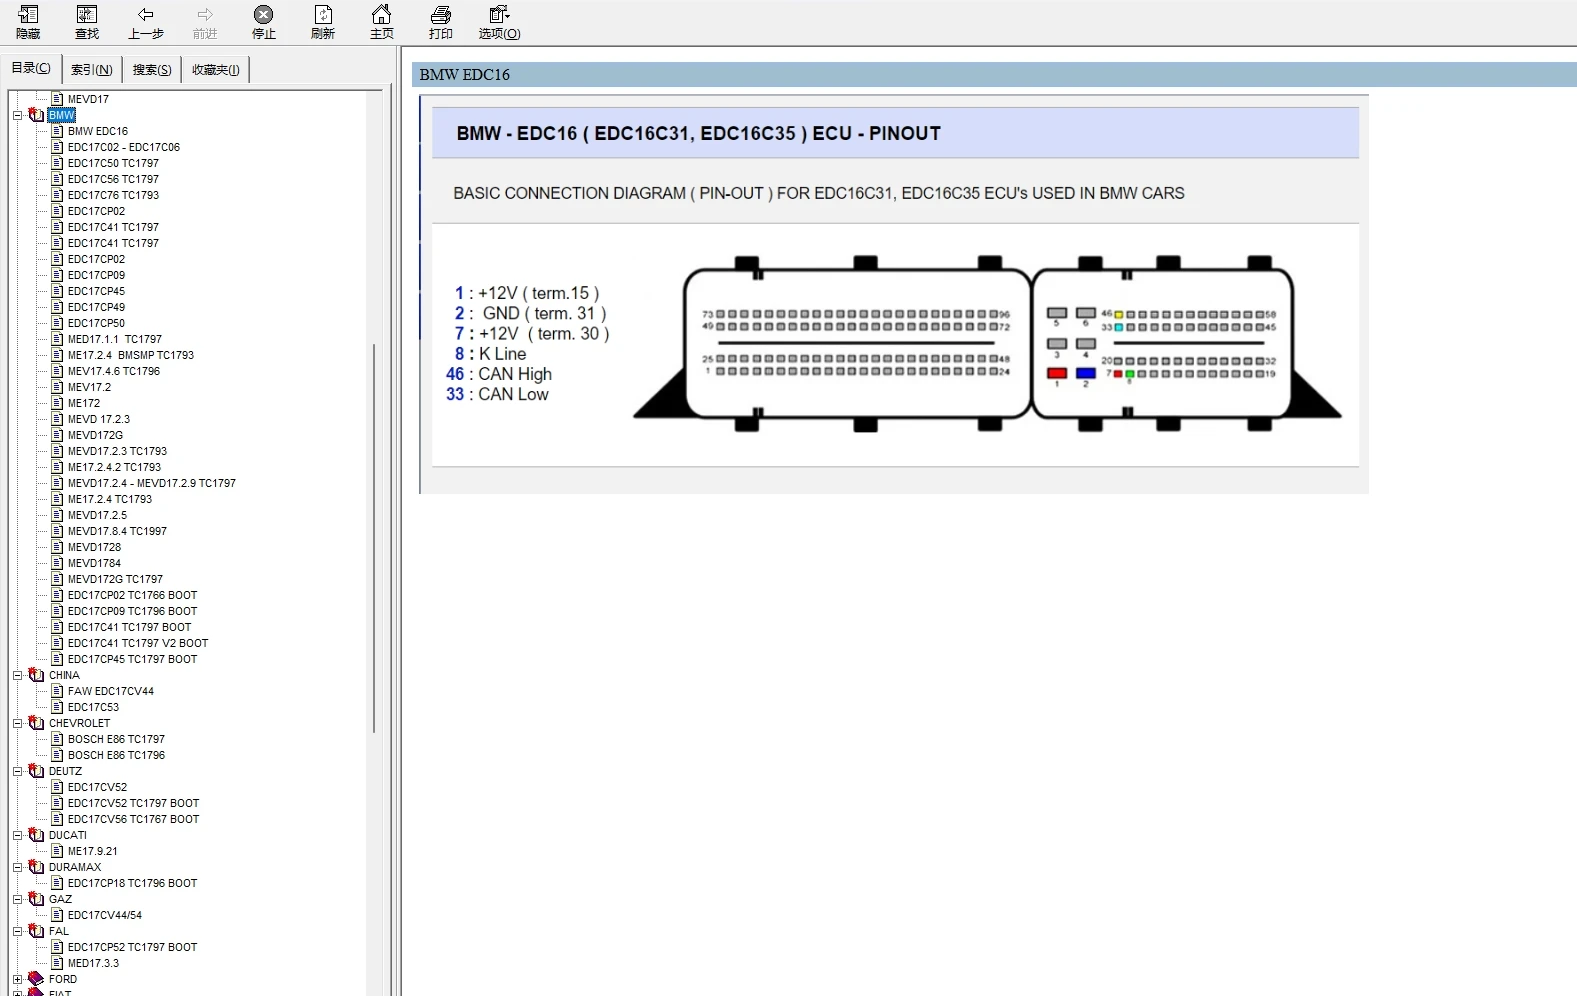The image size is (1577, 996).
Task: Open the EDC17CP02 TC1766 BOOT topic
Action: [133, 595]
